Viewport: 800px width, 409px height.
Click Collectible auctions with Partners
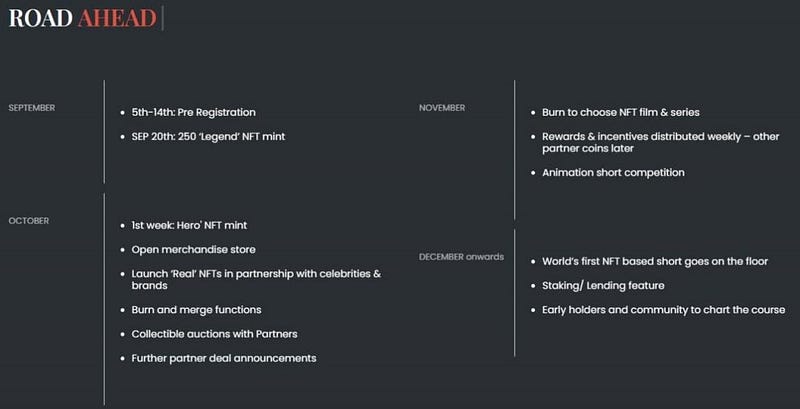[214, 334]
